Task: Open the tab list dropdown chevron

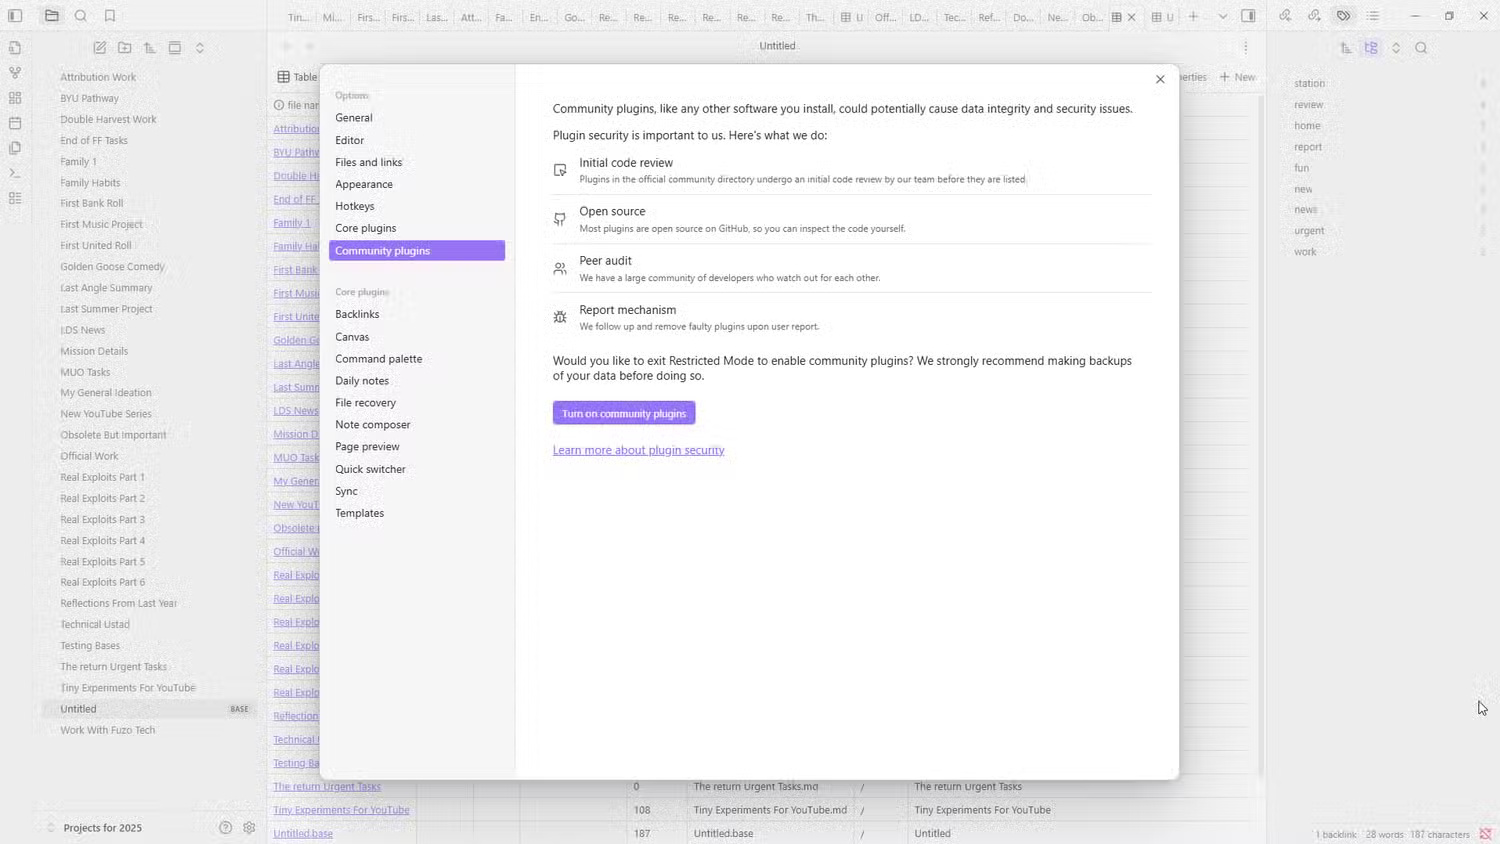Action: [x=1222, y=16]
